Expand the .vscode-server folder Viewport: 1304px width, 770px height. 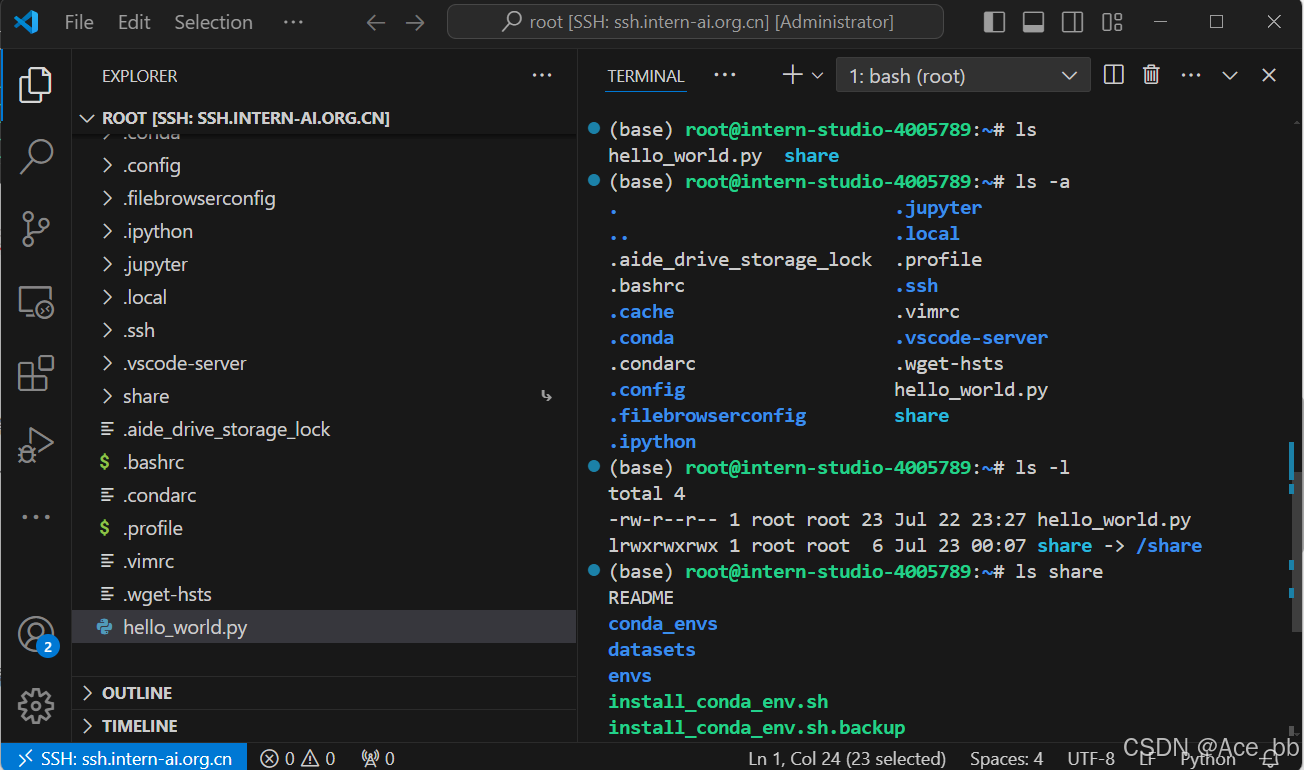click(325, 363)
